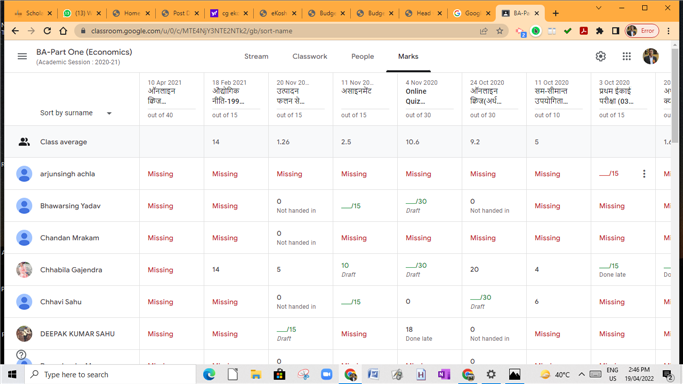Share this page from the address bar
The height and width of the screenshot is (384, 683).
tap(484, 31)
